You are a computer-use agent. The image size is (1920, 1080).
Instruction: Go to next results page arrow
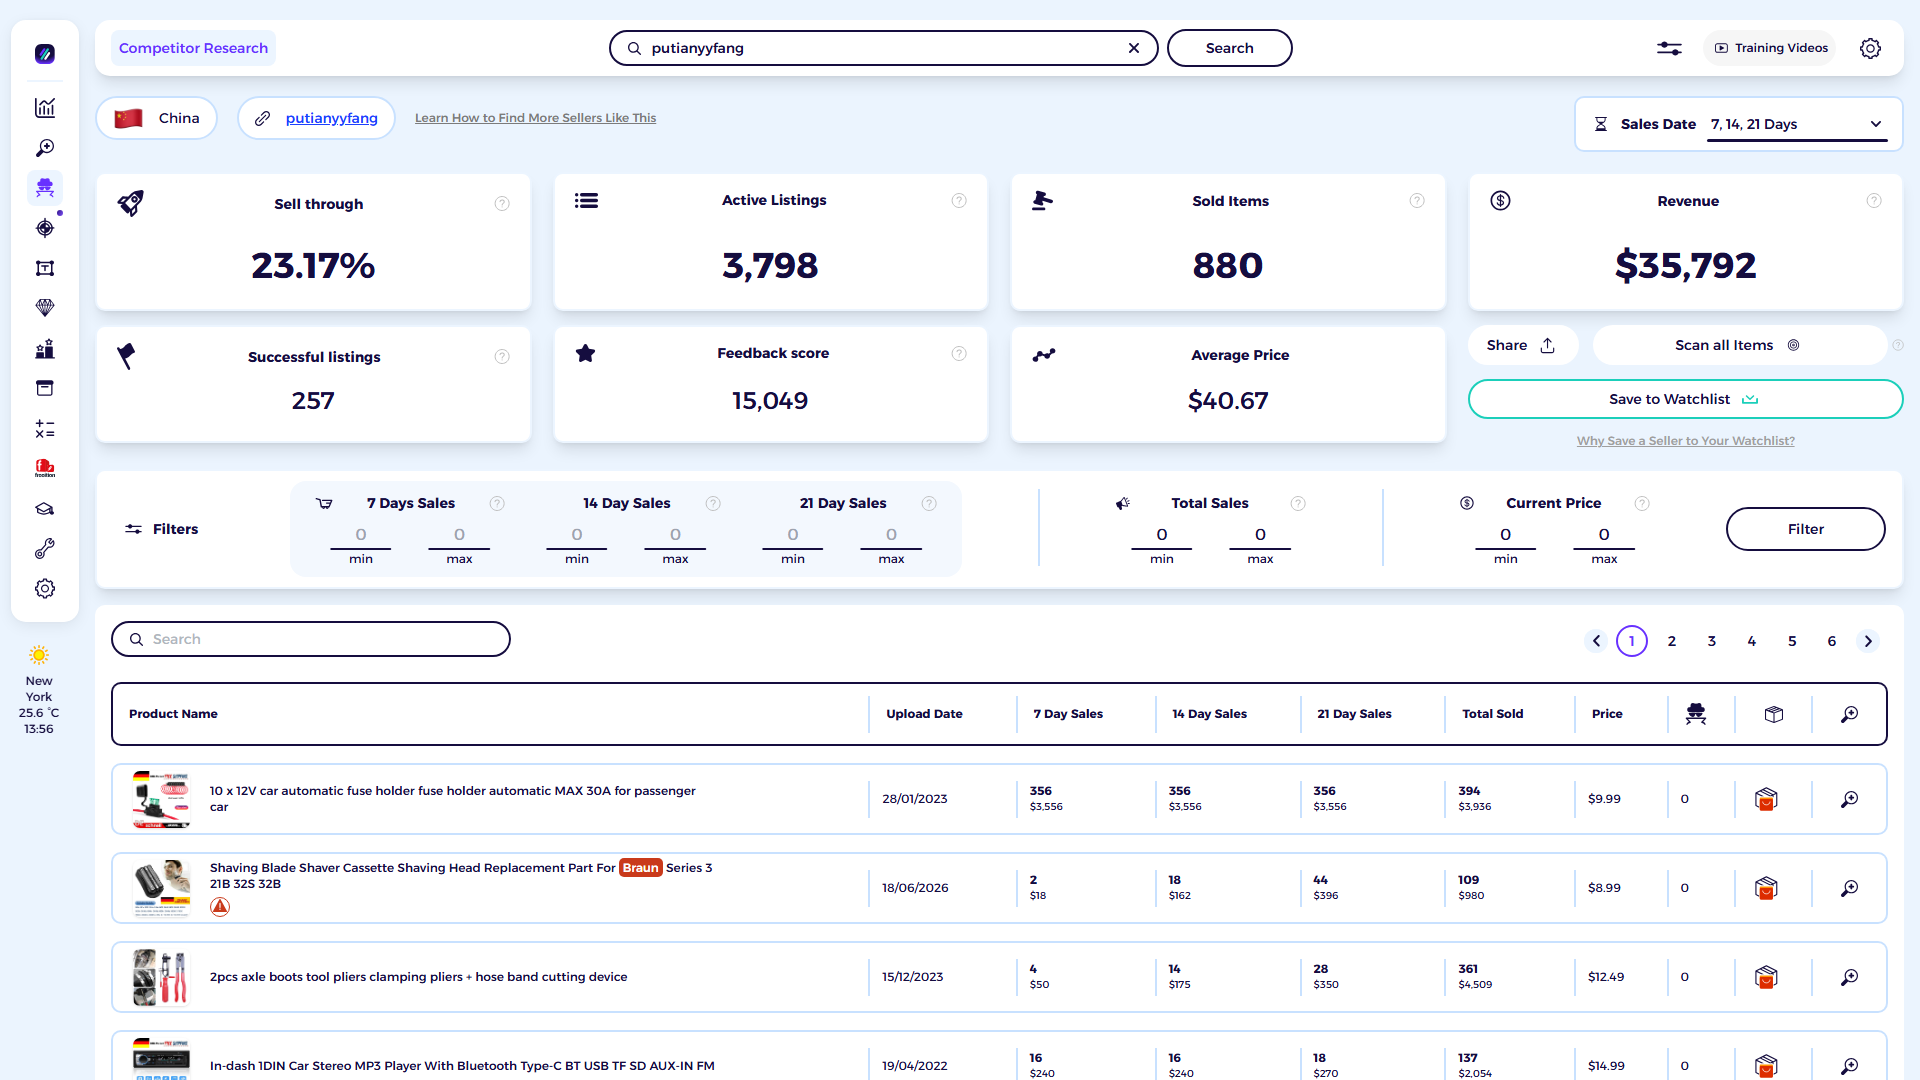point(1868,641)
